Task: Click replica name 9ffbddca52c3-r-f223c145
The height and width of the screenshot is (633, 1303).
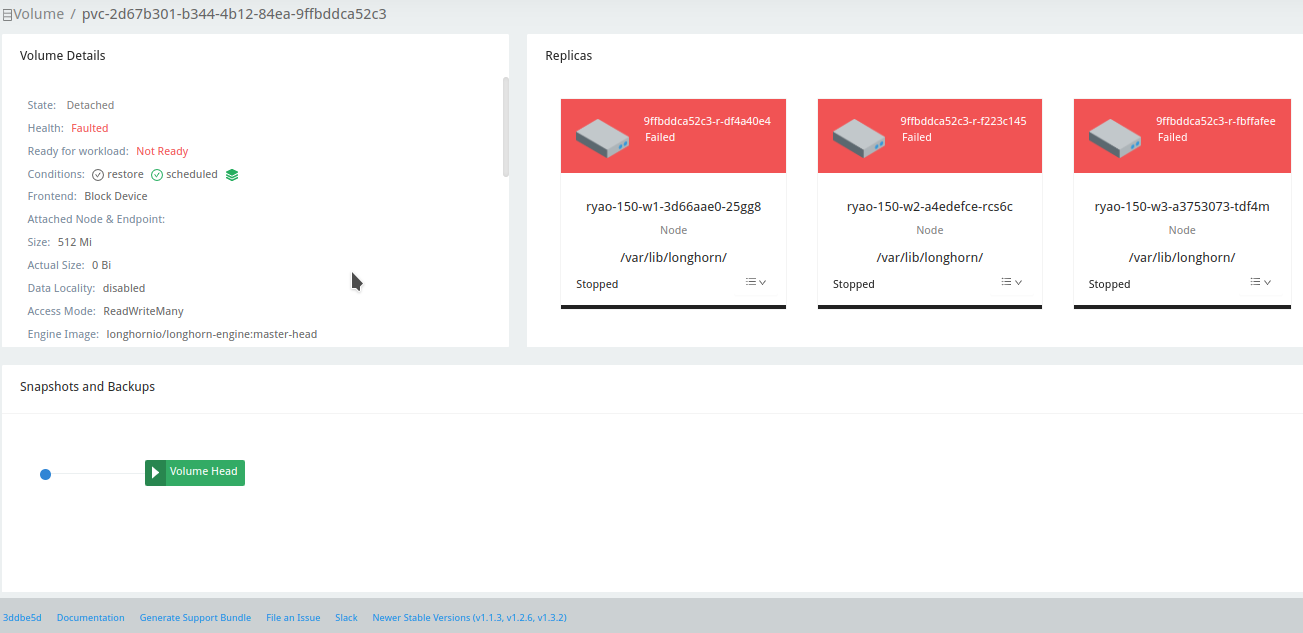Action: point(963,121)
